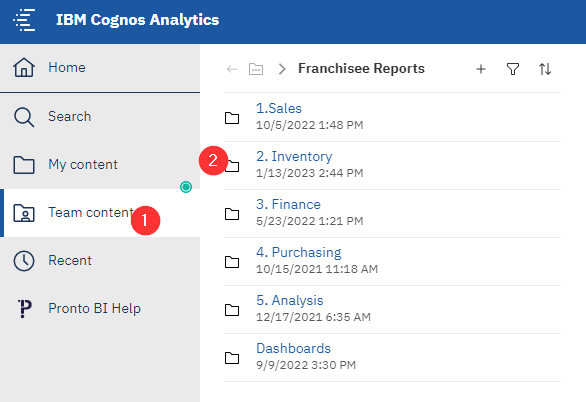Open the Dashboards folder
This screenshot has height=402, width=586.
click(293, 349)
